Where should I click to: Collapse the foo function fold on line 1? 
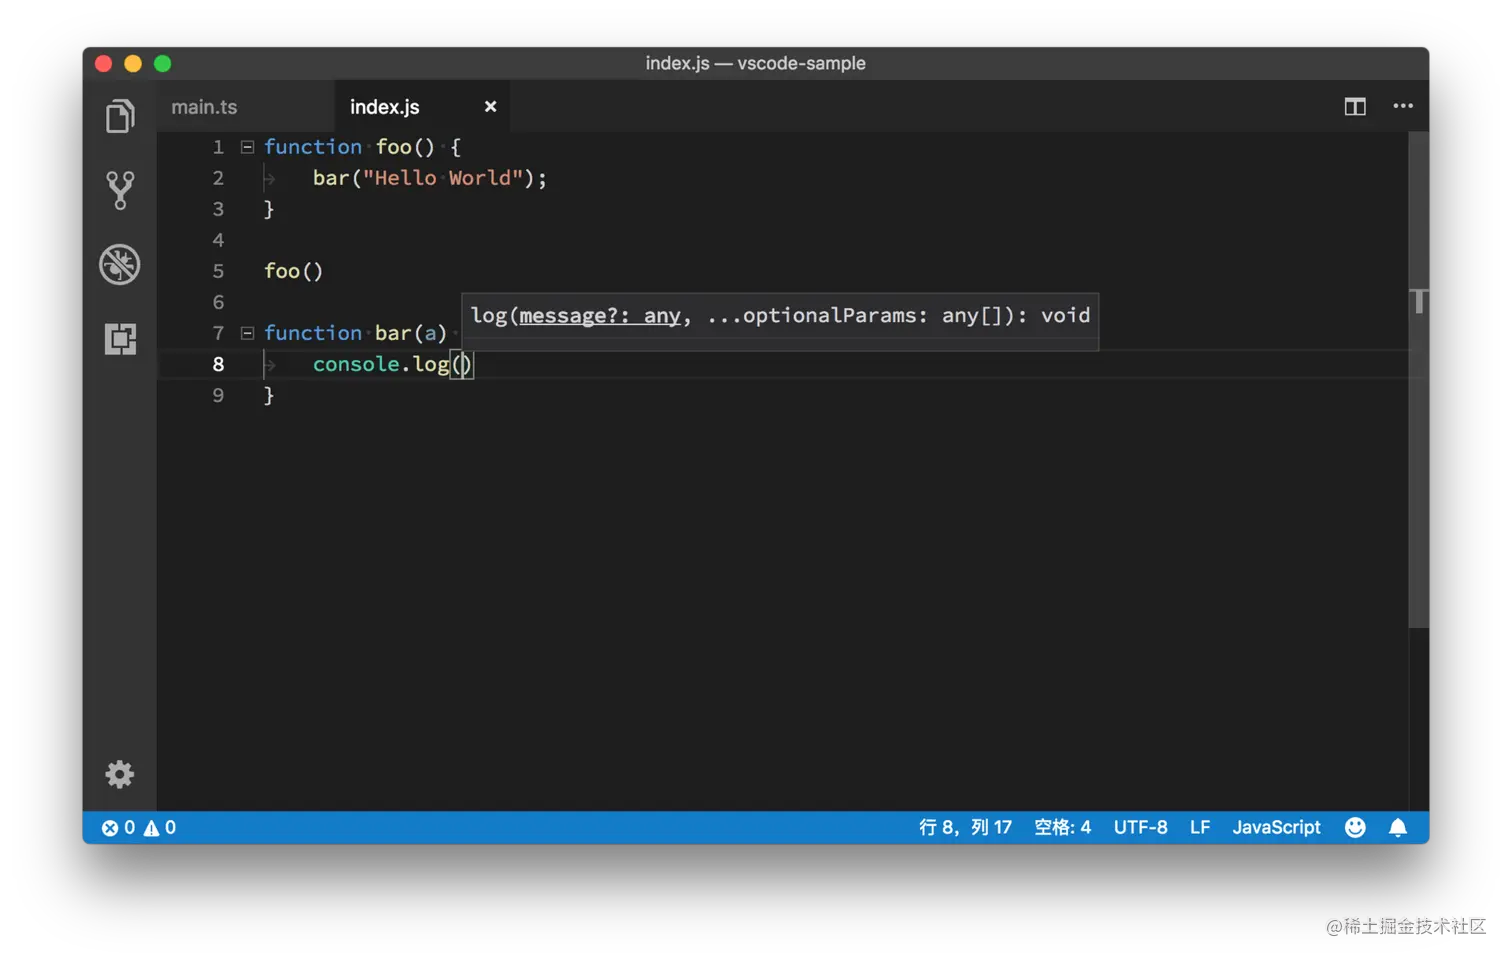(x=247, y=147)
